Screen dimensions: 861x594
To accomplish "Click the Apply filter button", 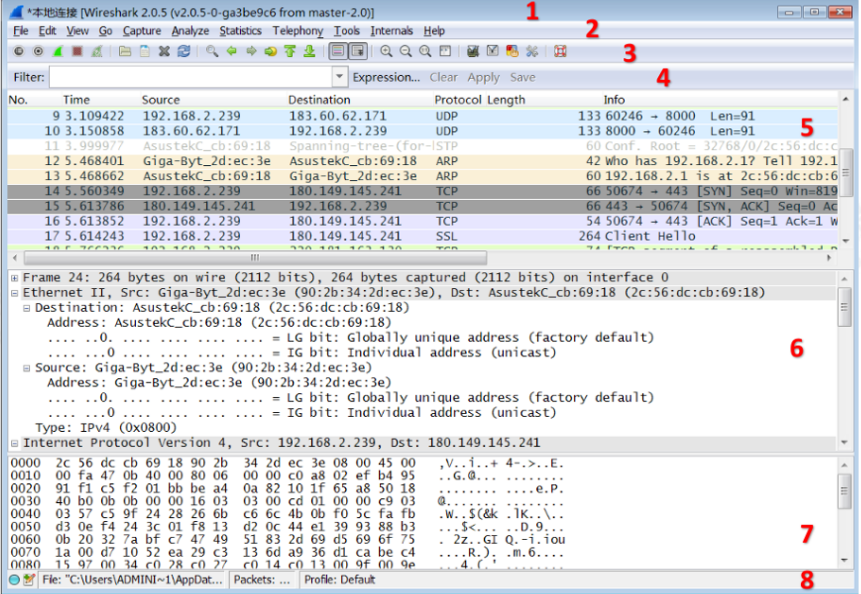I will (483, 77).
